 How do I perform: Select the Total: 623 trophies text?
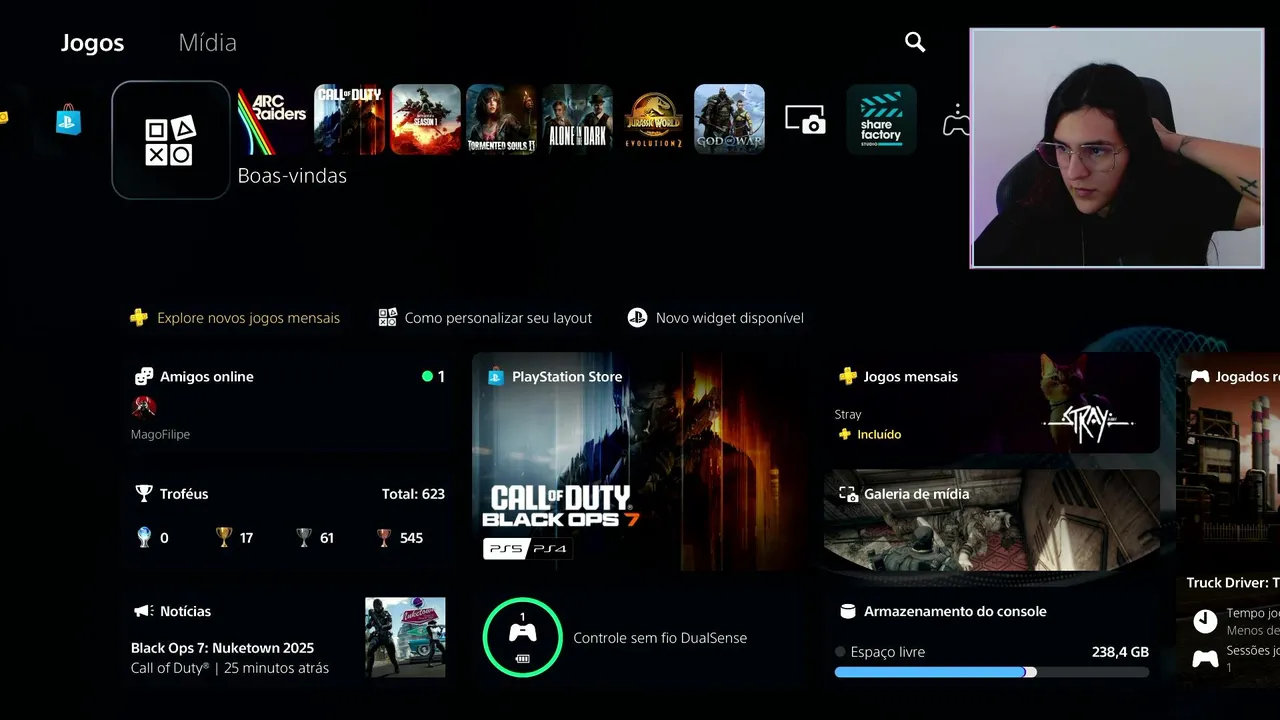(413, 494)
